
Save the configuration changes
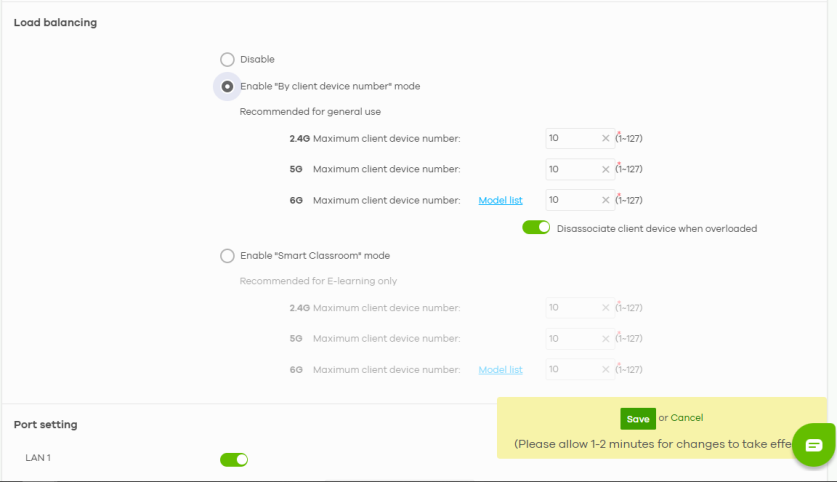(x=637, y=419)
